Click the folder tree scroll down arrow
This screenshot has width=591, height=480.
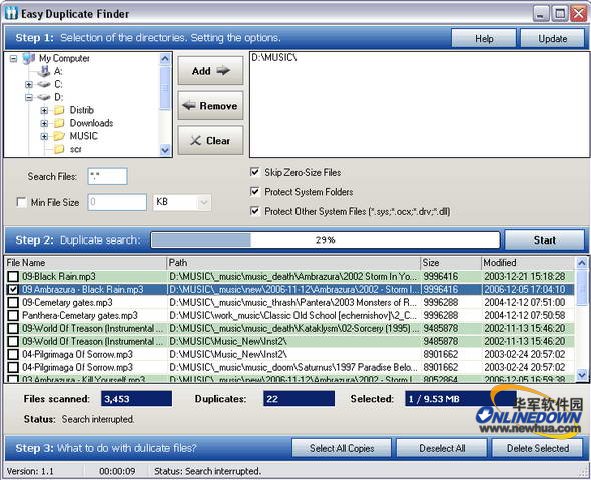165,150
